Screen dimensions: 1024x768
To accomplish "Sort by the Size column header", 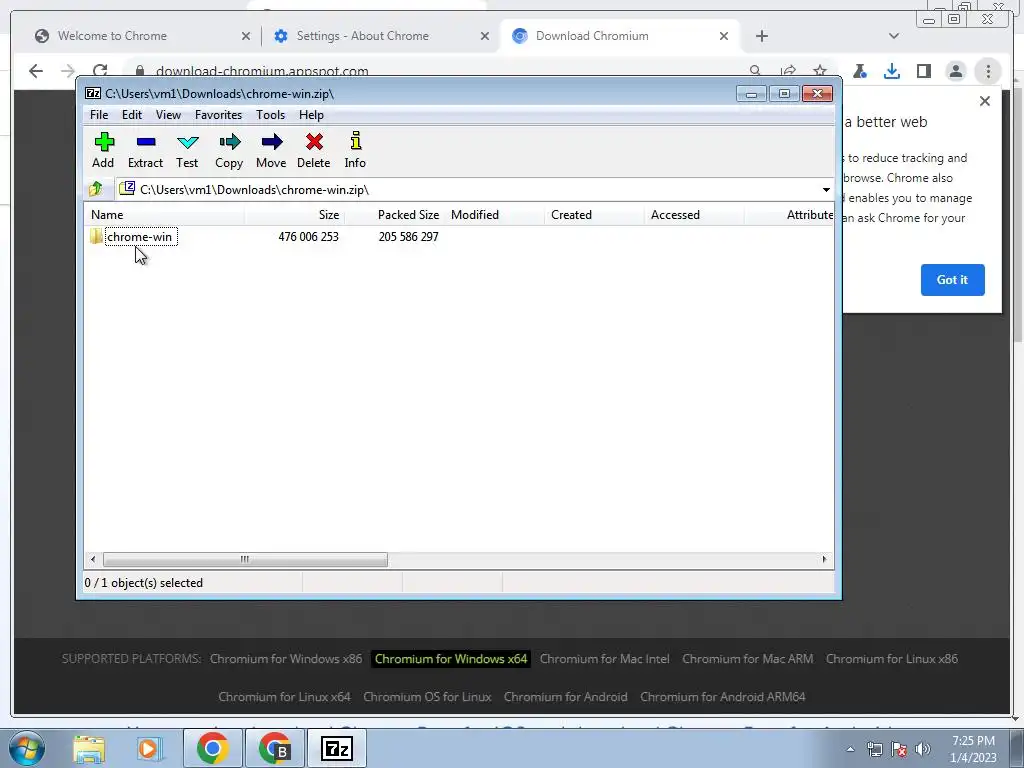I will pyautogui.click(x=295, y=215).
